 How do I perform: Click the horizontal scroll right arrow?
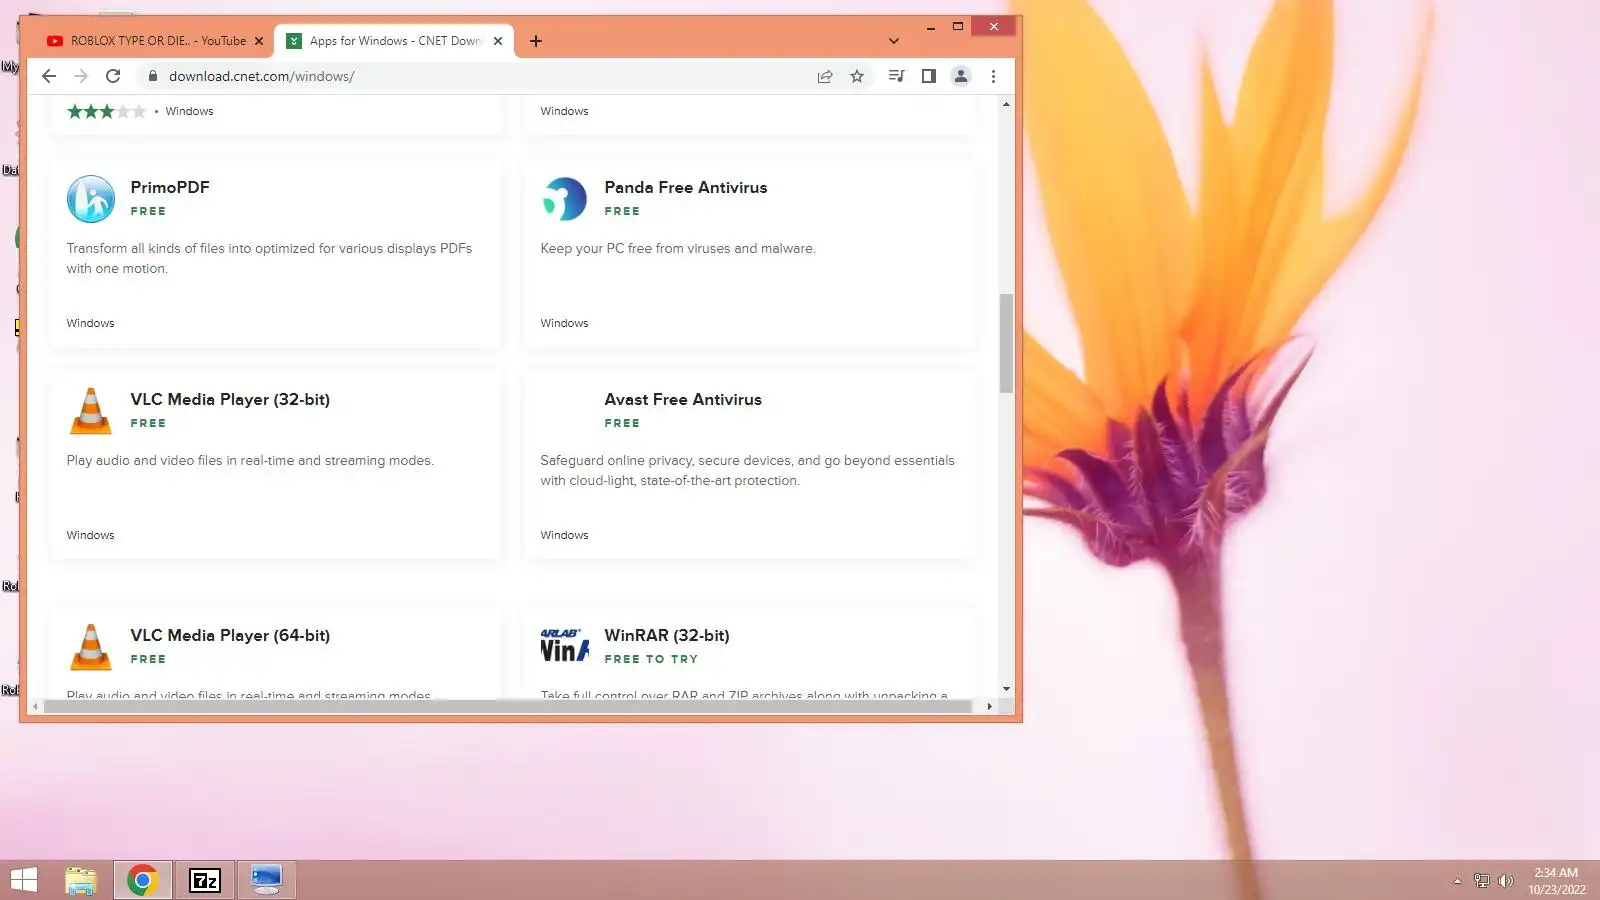coord(990,706)
